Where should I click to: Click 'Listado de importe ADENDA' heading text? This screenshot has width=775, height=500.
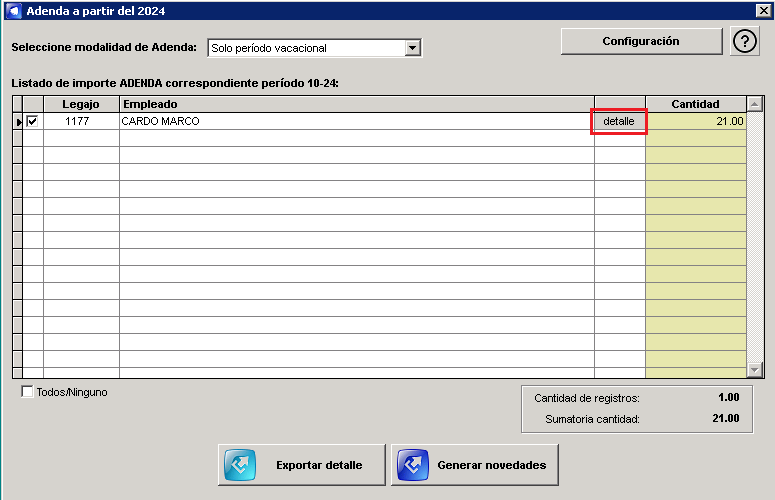coord(175,83)
